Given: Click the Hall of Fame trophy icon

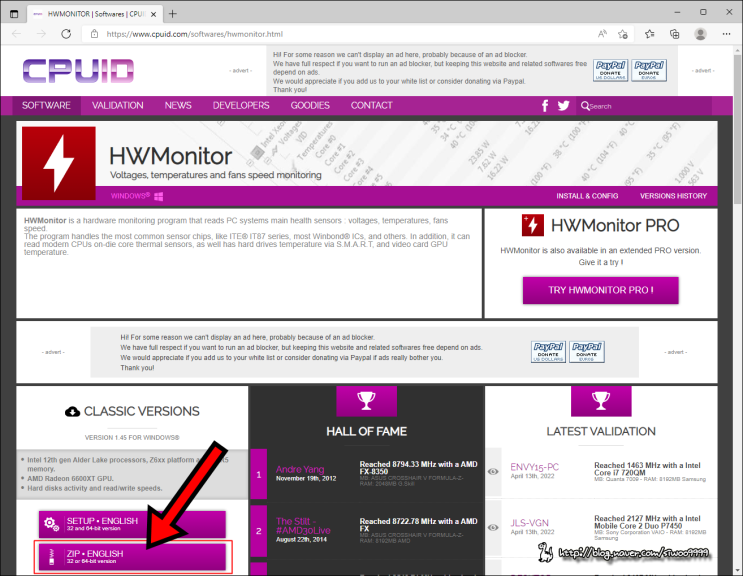Looking at the screenshot, I should pos(366,401).
